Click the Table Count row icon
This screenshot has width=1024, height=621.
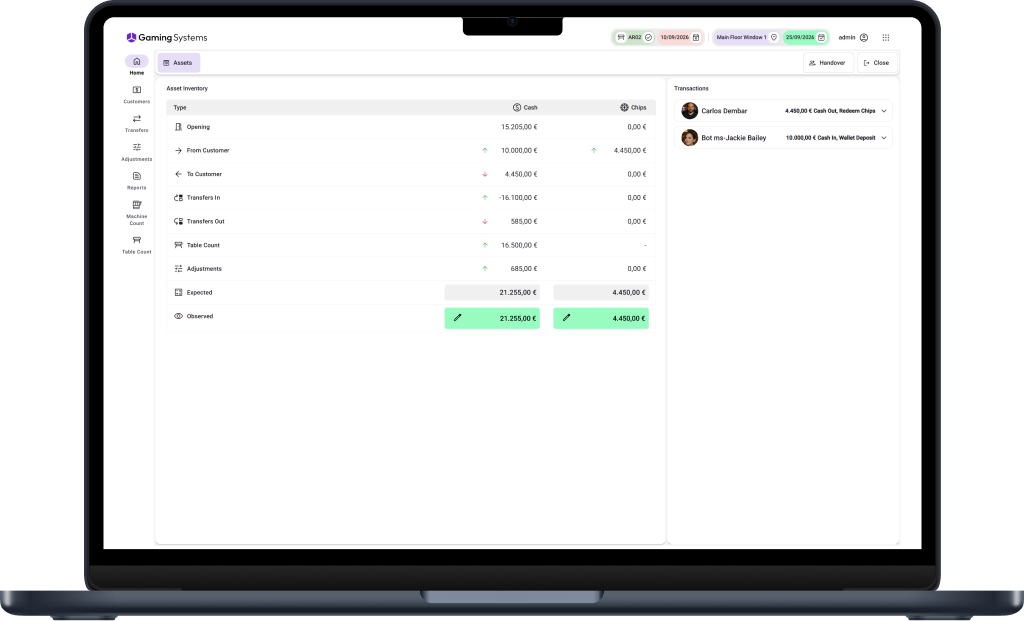(x=178, y=245)
